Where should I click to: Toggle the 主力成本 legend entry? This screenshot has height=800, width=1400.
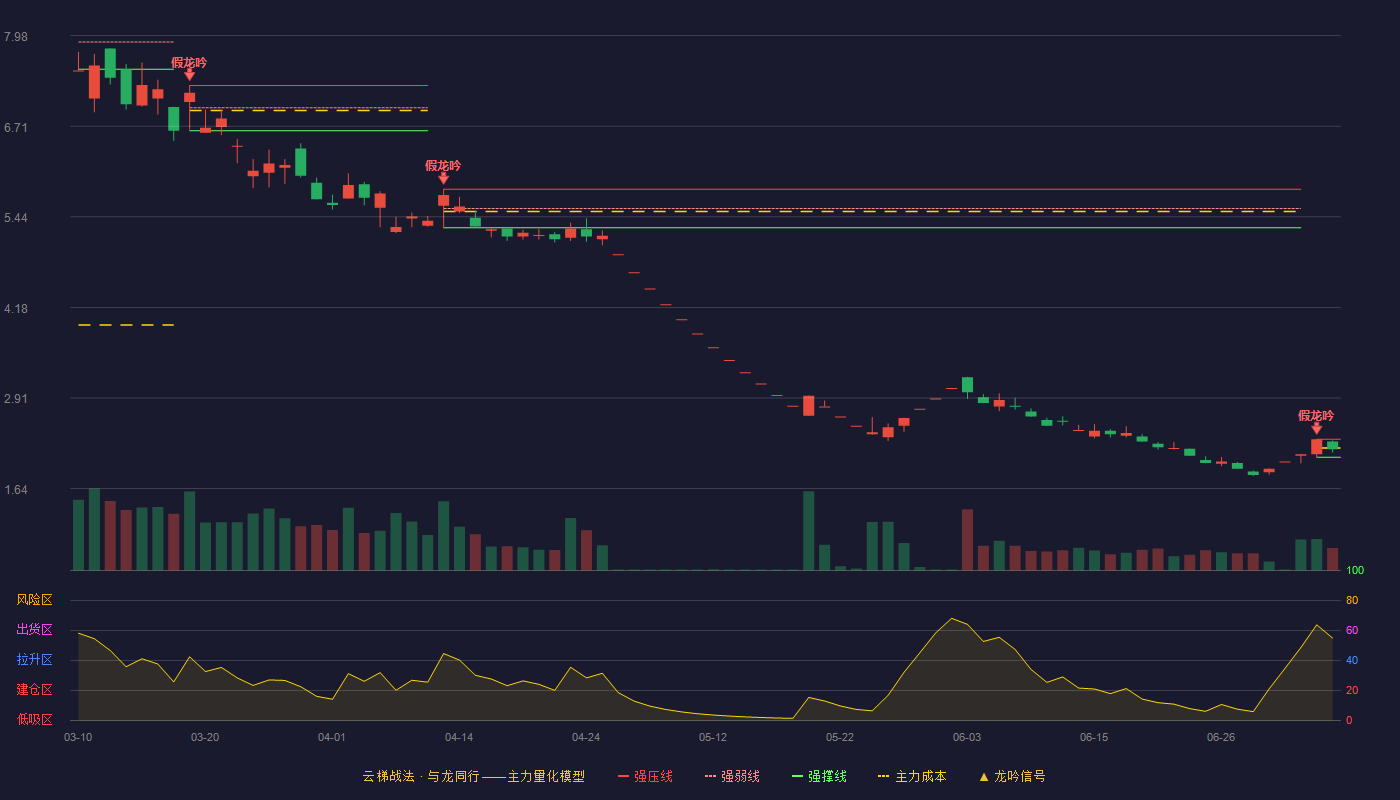click(912, 776)
